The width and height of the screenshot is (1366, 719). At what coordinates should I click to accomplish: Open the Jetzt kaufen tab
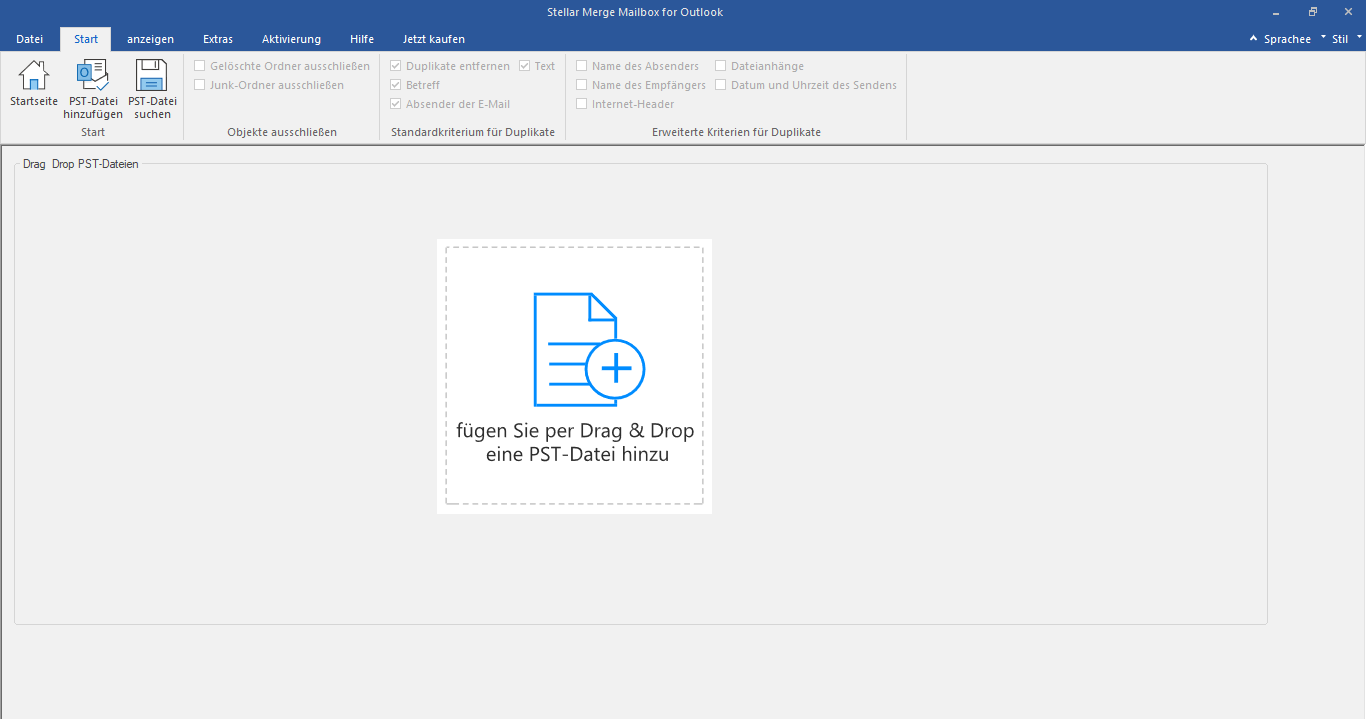tap(433, 39)
